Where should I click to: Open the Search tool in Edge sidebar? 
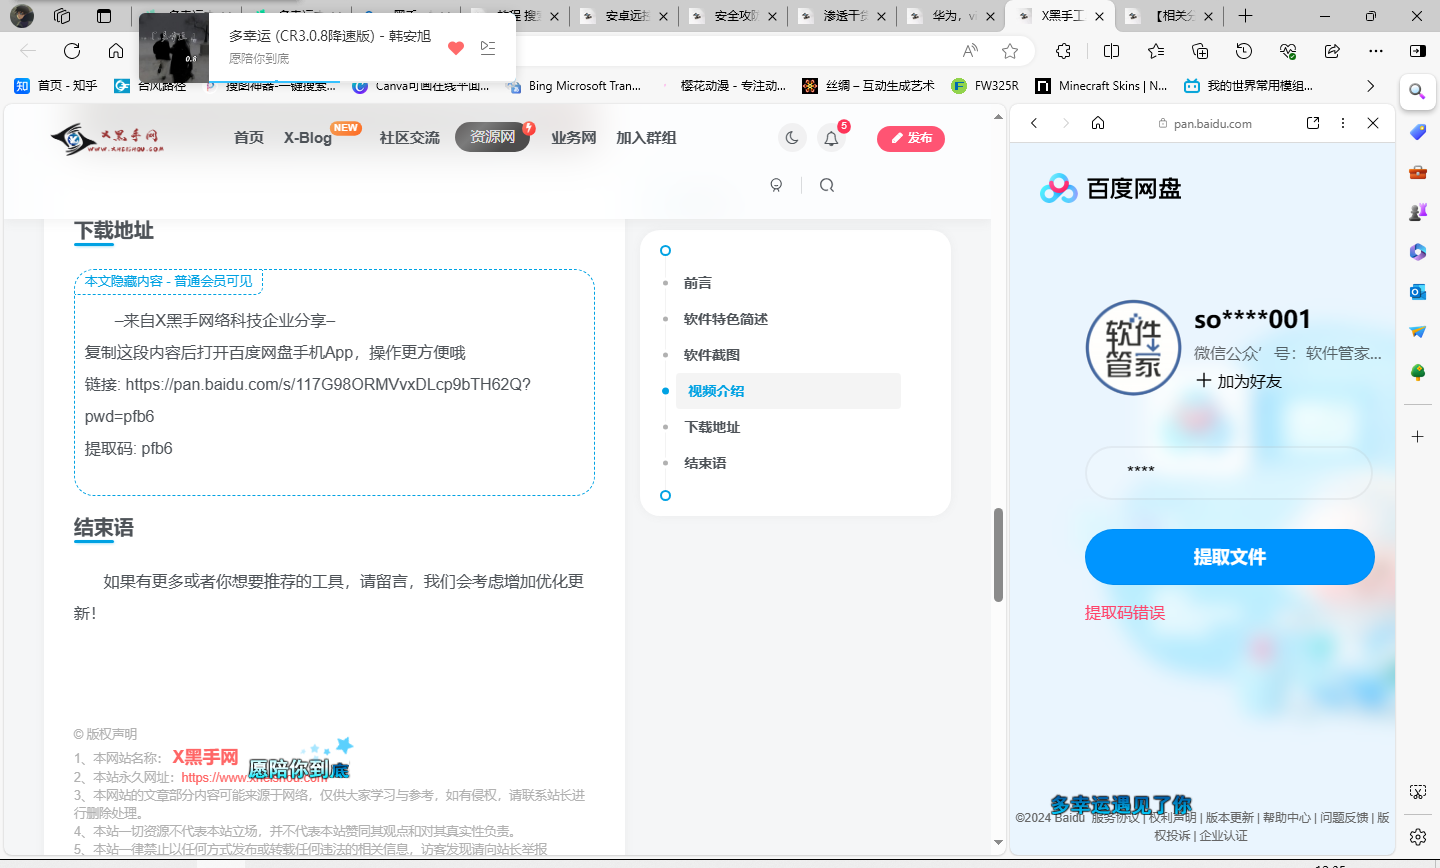[1417, 91]
